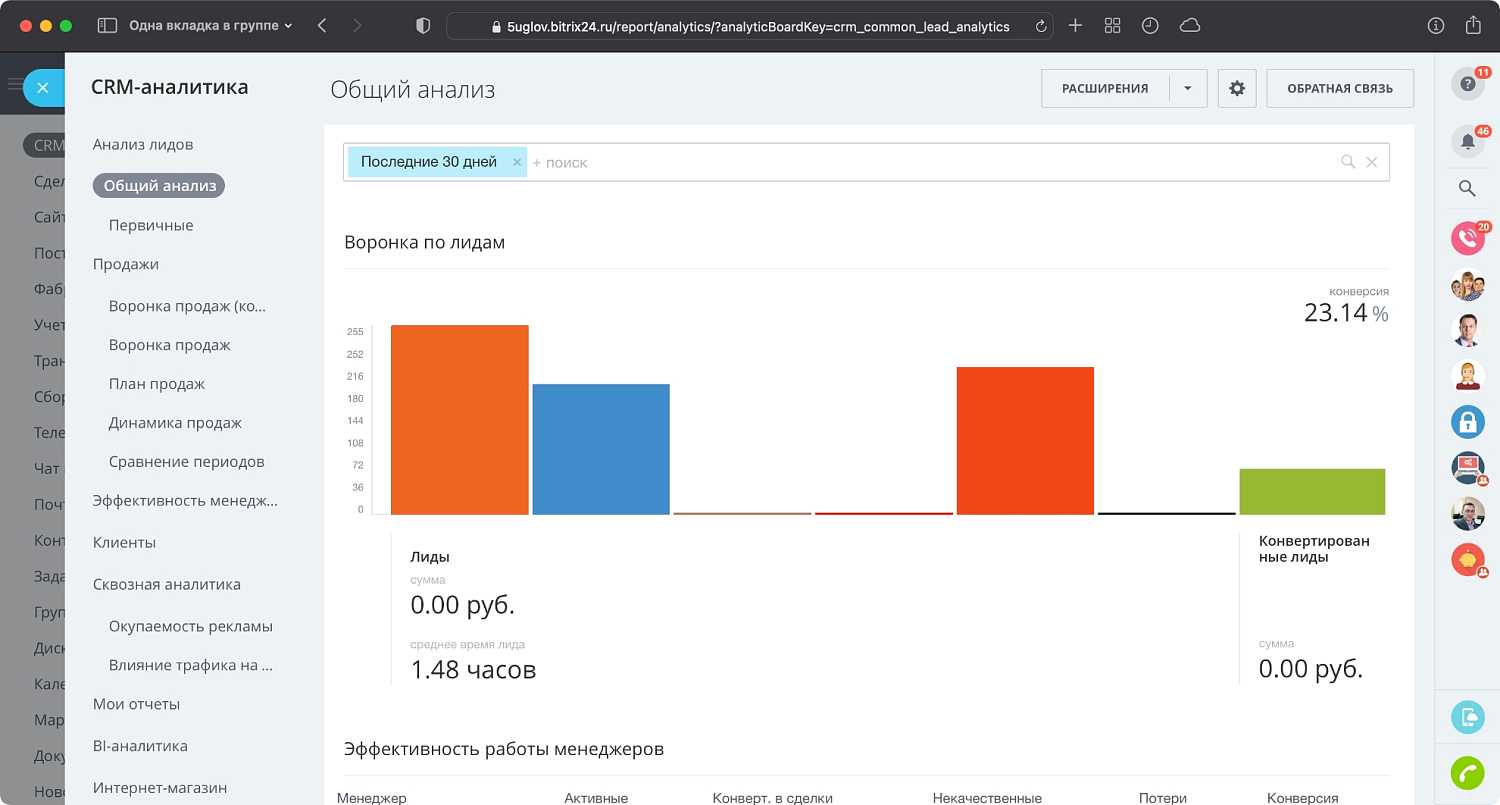Open the telephony calls panel
The width and height of the screenshot is (1500, 805).
[1467, 238]
